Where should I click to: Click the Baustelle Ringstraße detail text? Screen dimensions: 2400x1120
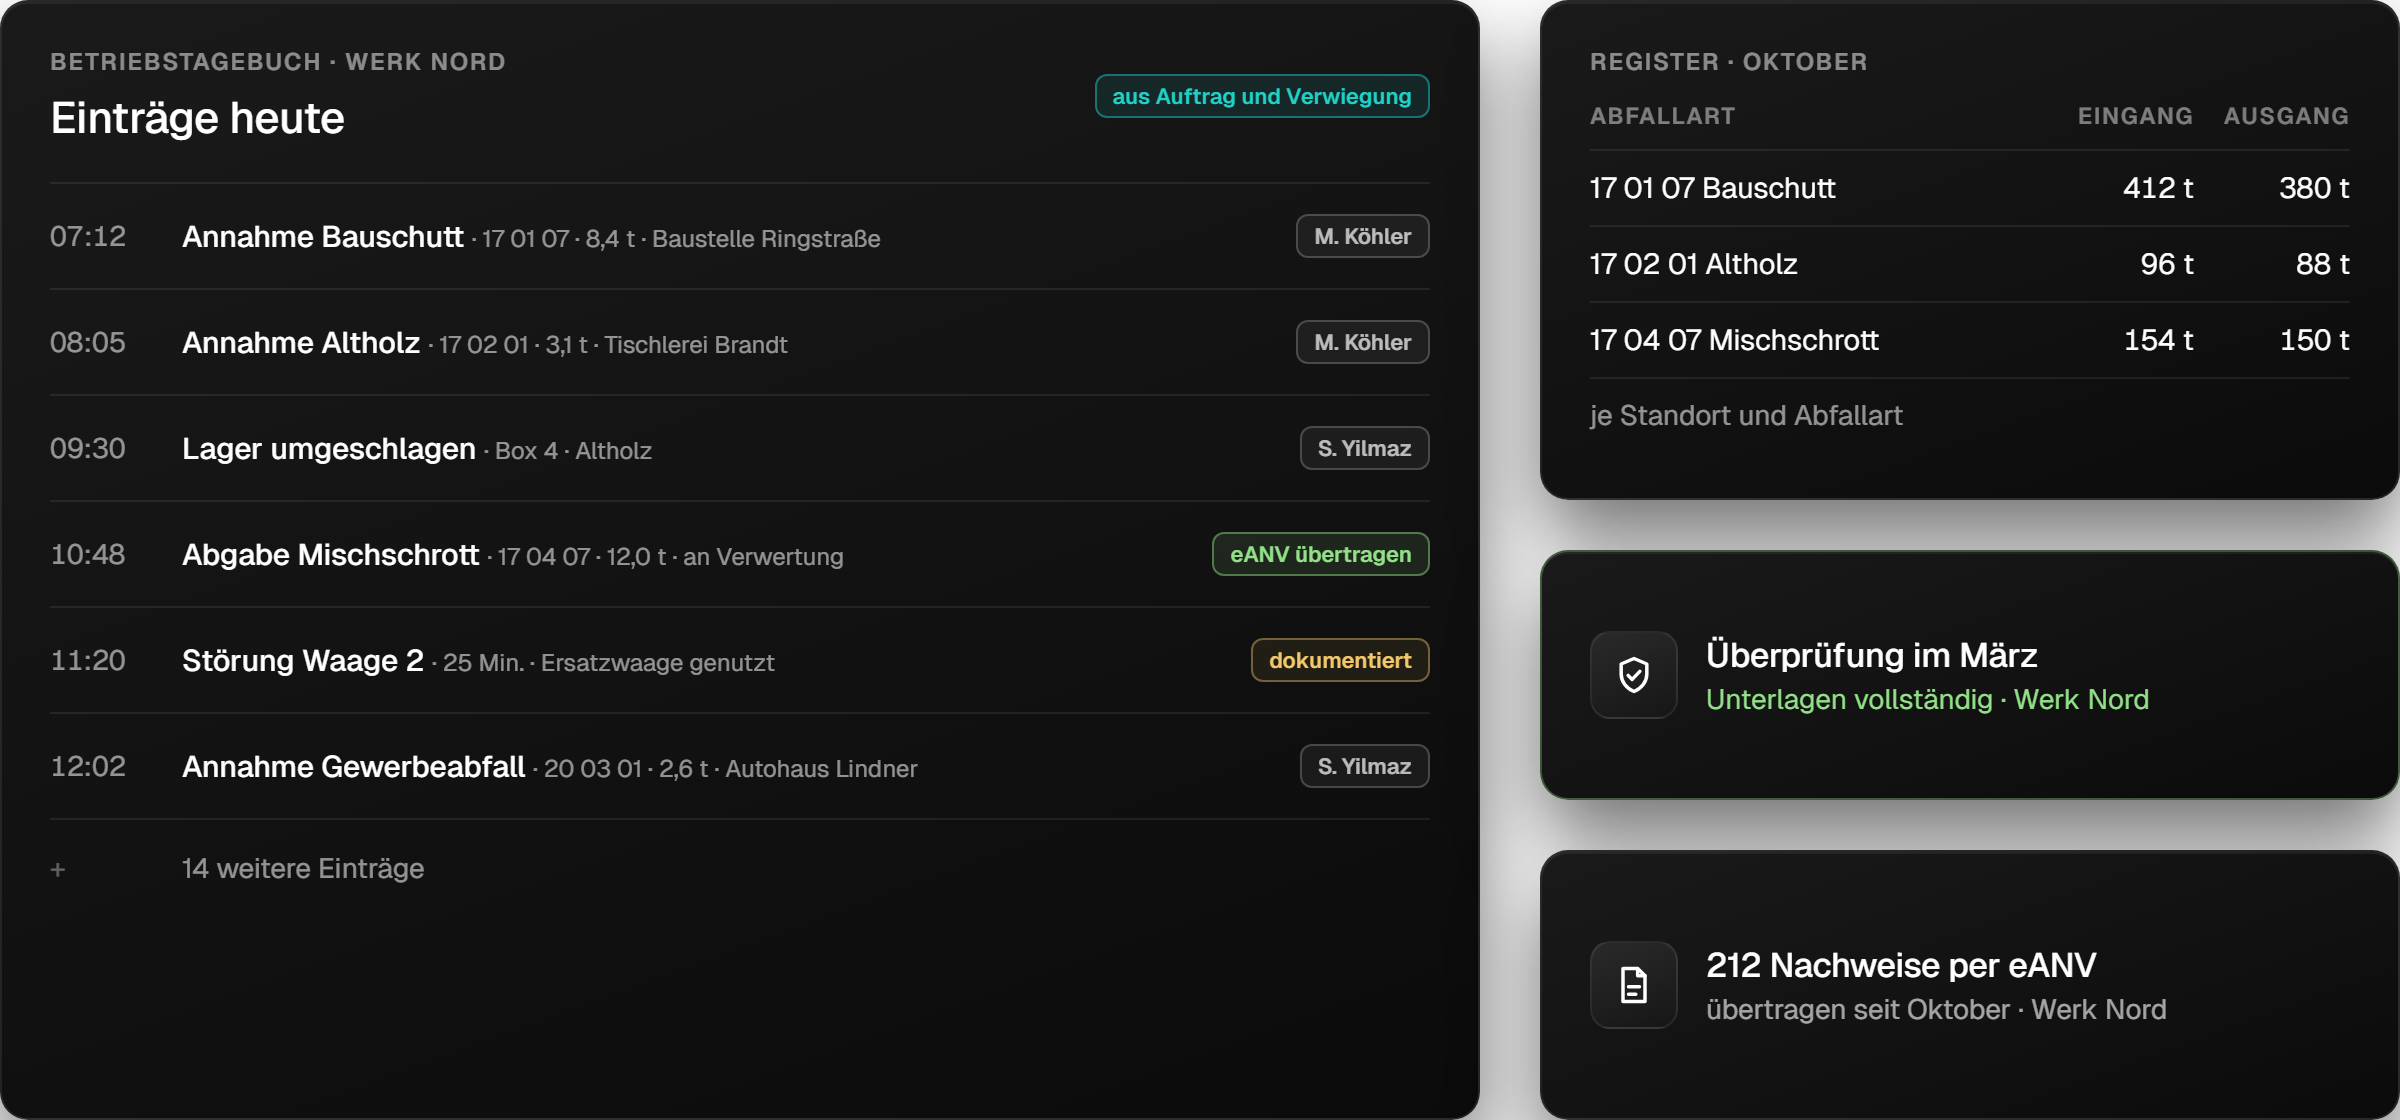[x=766, y=239]
